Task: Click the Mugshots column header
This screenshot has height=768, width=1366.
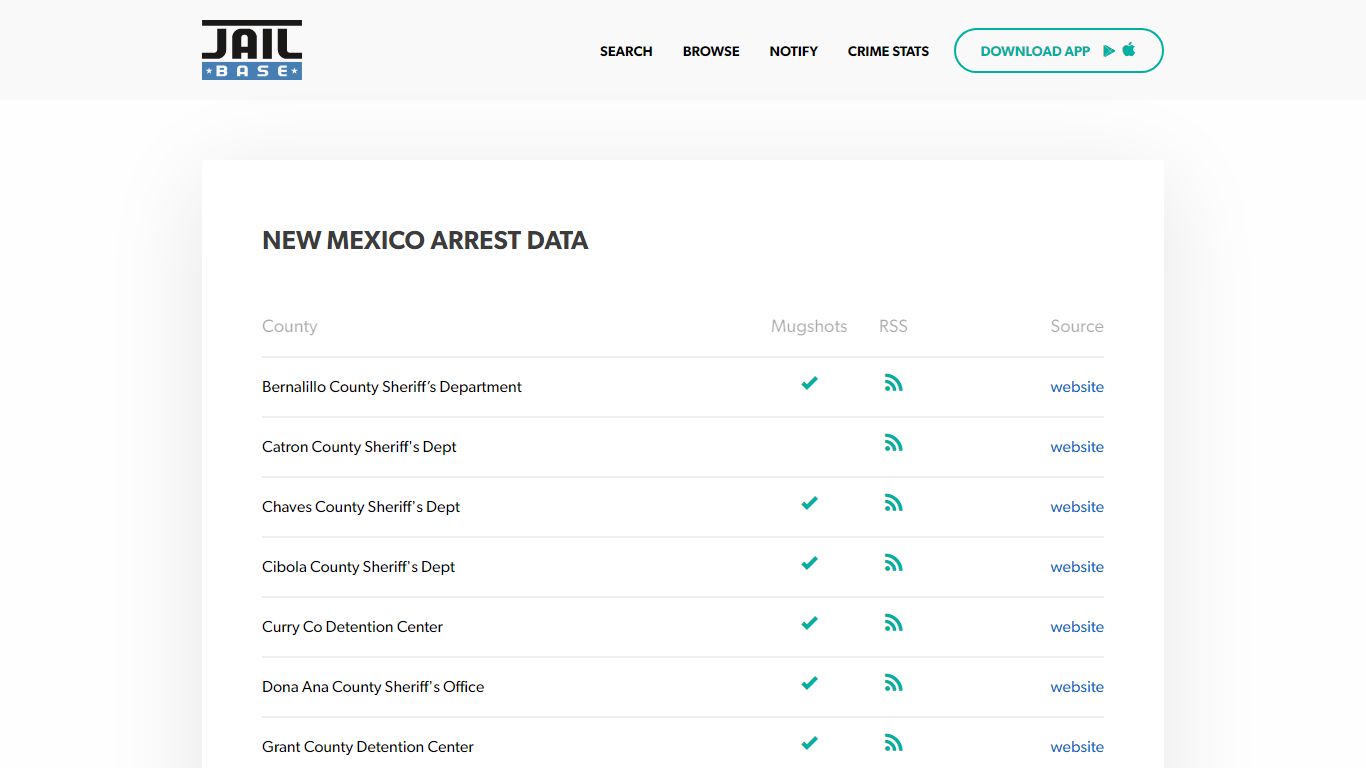Action: (x=809, y=326)
